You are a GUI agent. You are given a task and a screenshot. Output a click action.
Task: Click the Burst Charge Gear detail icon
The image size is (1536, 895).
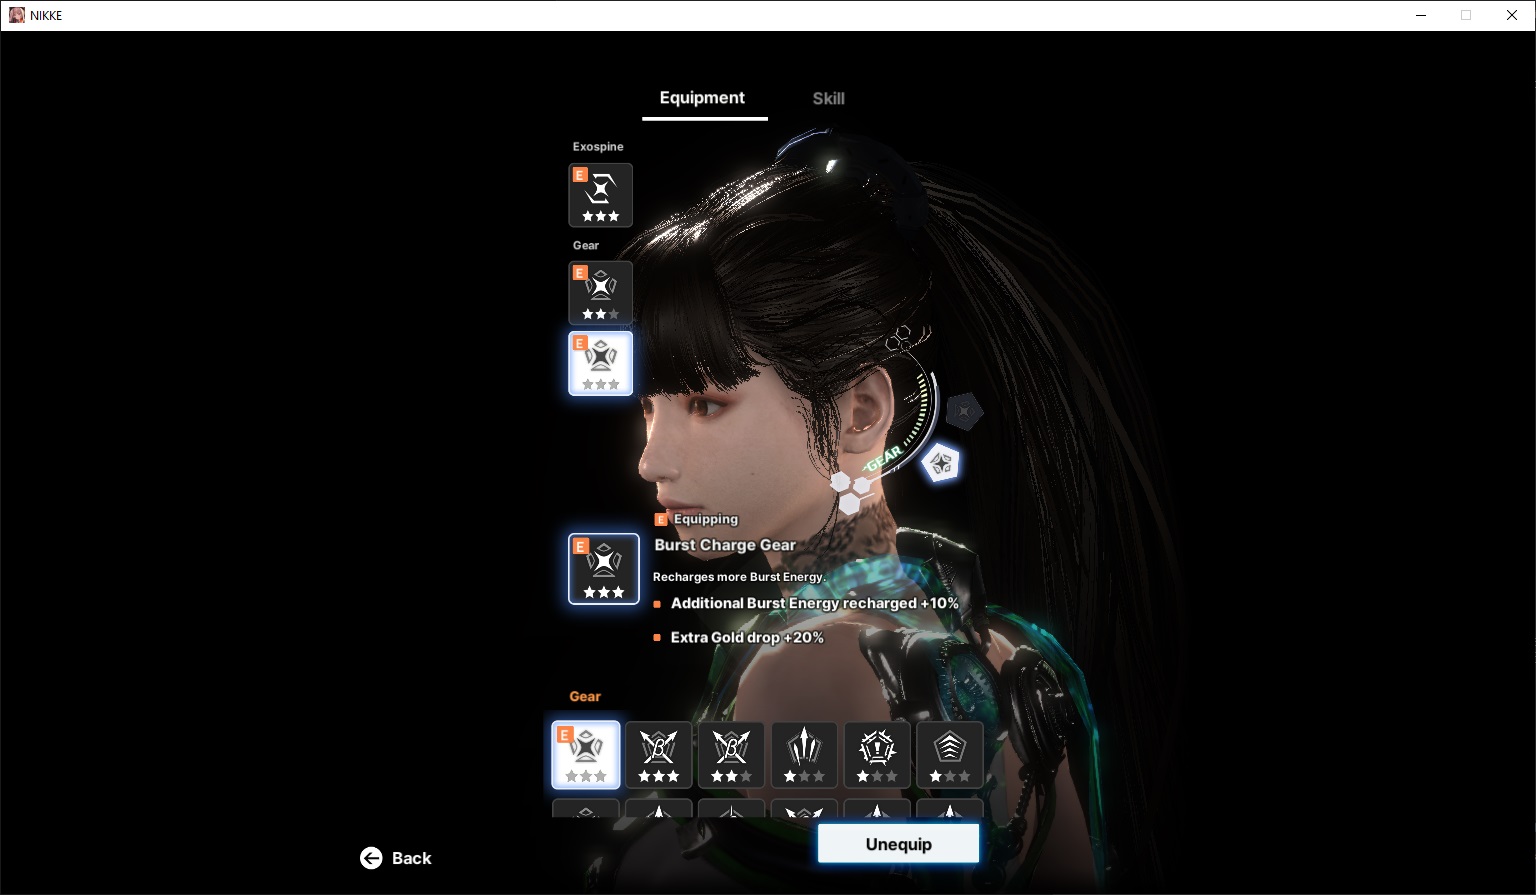(x=604, y=569)
